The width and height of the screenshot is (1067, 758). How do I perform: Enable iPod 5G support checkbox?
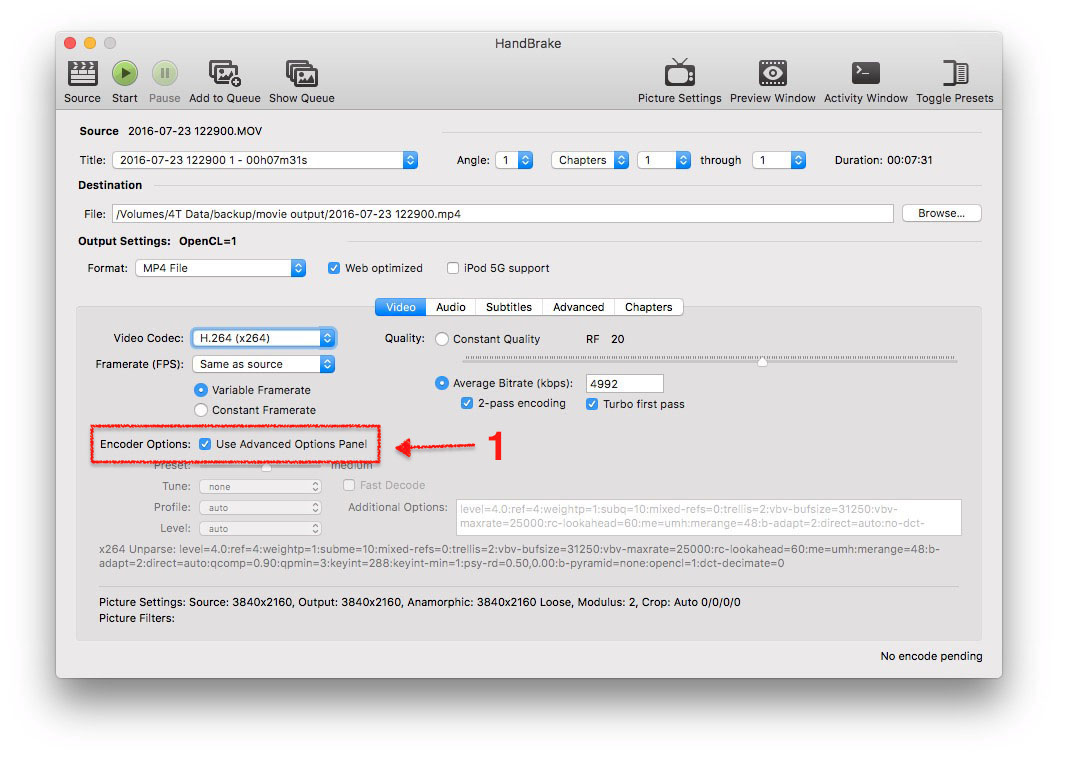click(453, 268)
